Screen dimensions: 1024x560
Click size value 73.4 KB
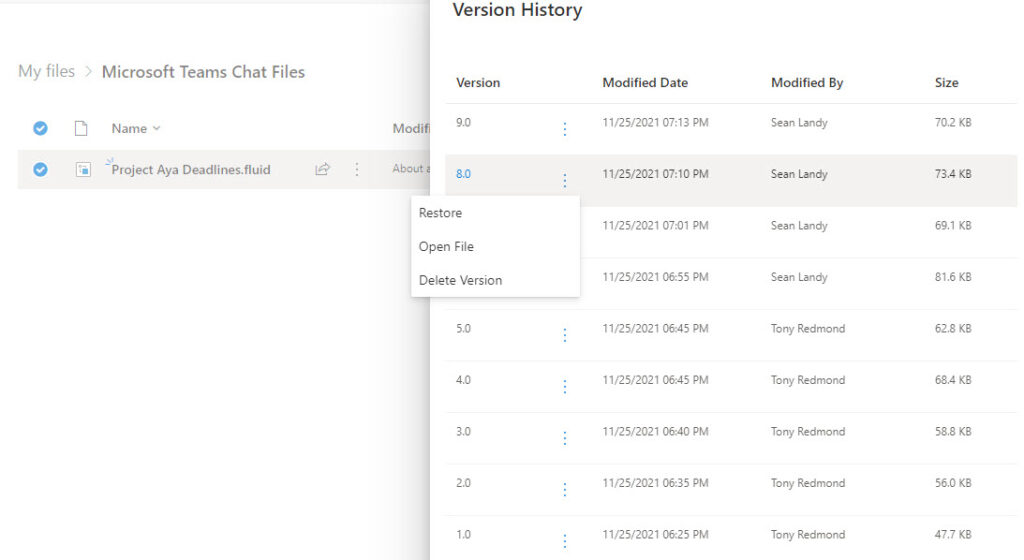click(953, 174)
